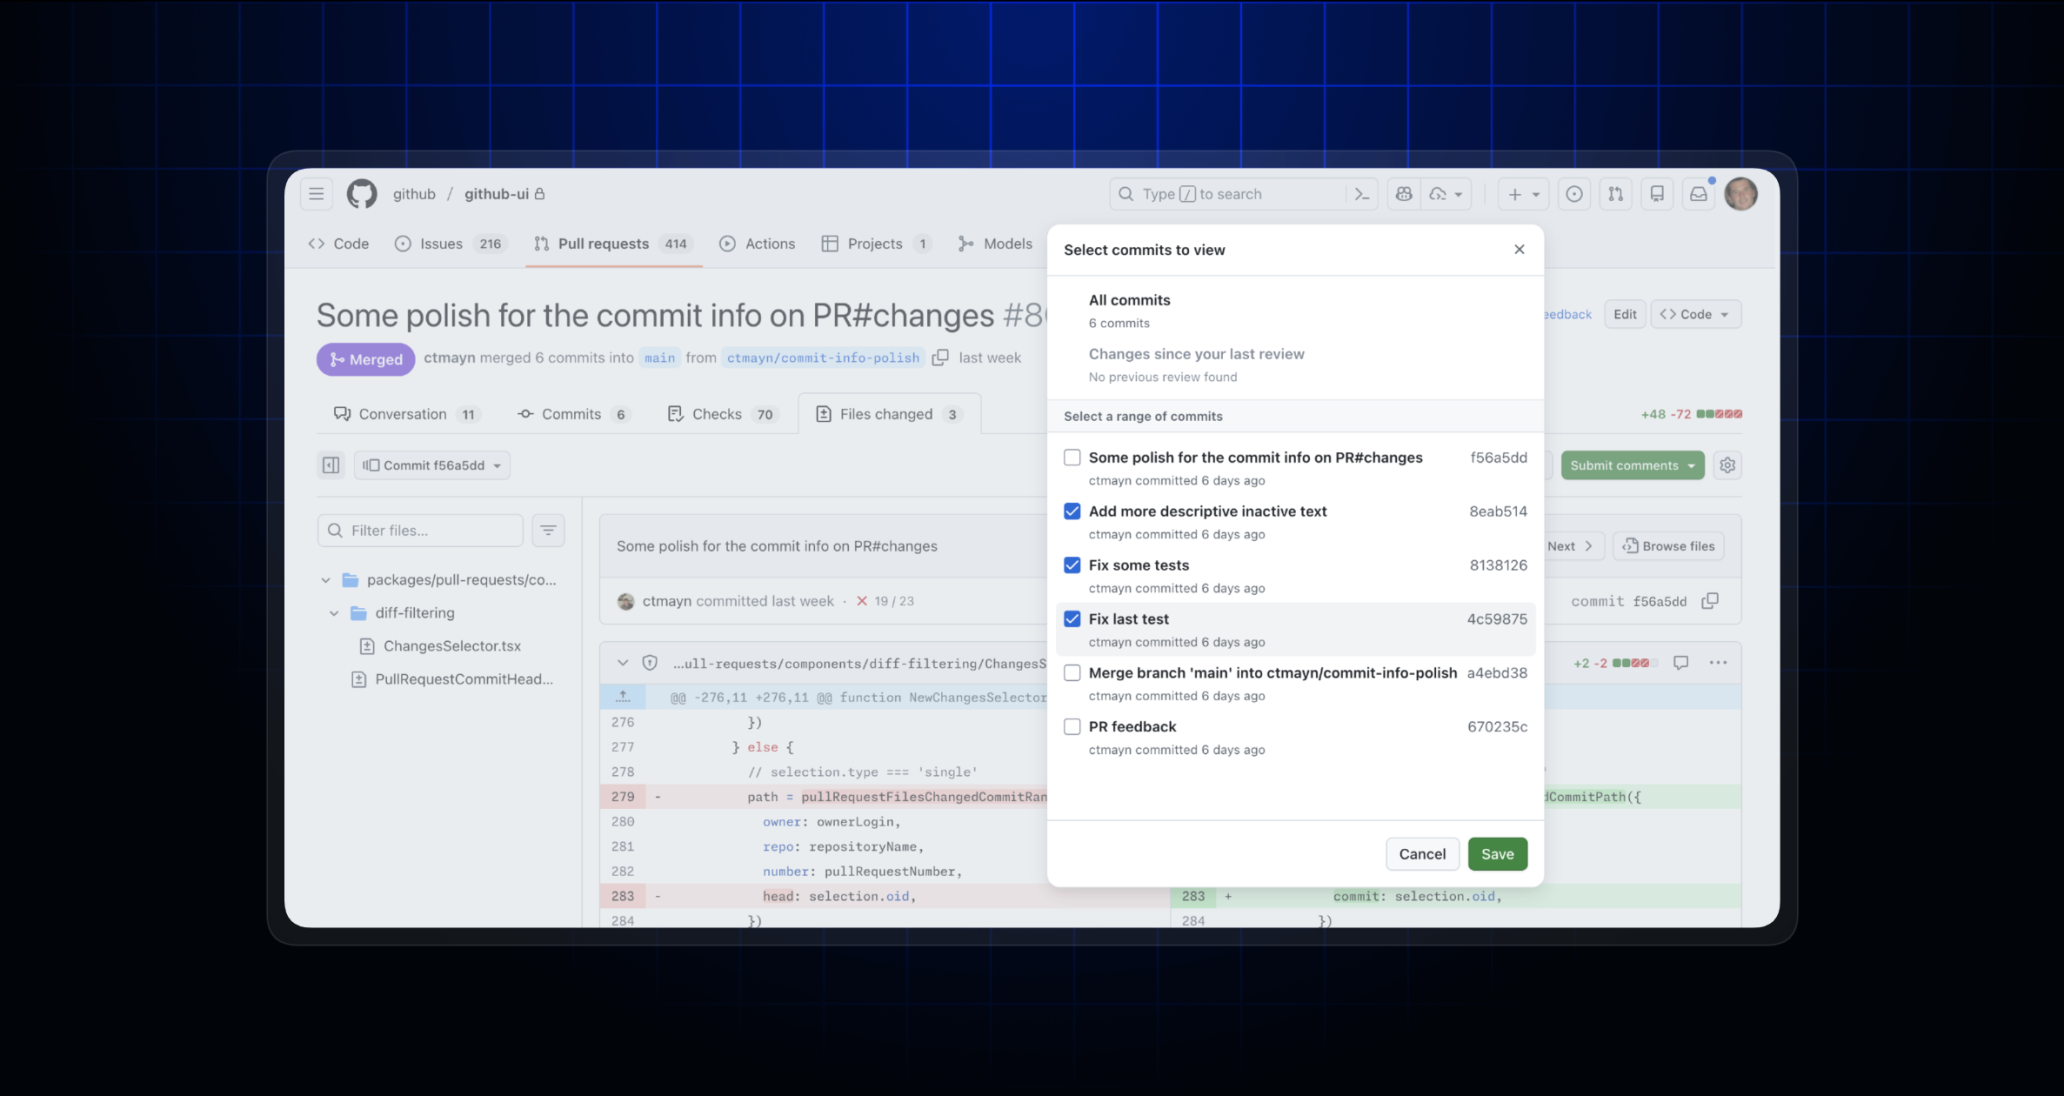Save the selected commit range
This screenshot has height=1096, width=2064.
coord(1497,854)
